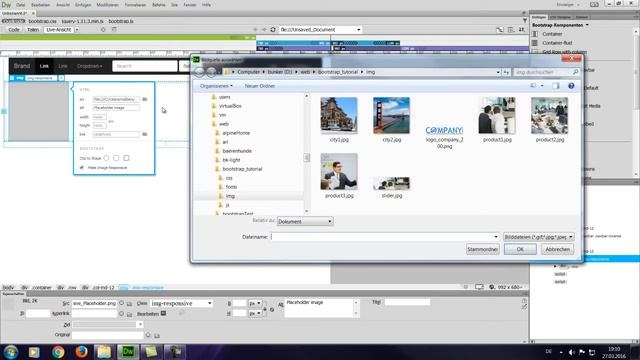Click Bearbeiten edit image icon
The height and width of the screenshot is (360, 640).
163,313
